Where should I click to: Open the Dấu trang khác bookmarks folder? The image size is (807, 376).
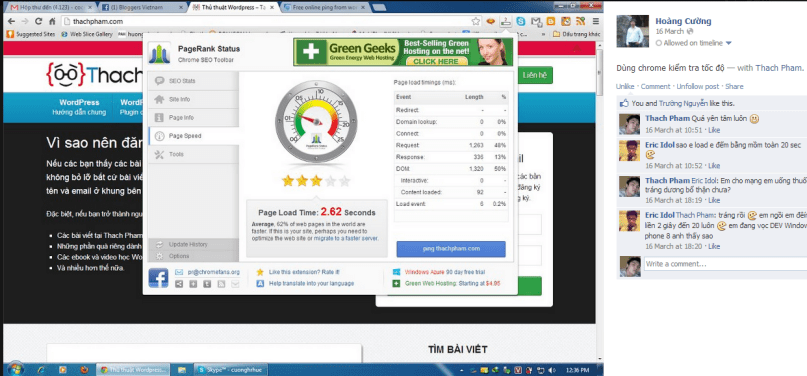pyautogui.click(x=577, y=34)
